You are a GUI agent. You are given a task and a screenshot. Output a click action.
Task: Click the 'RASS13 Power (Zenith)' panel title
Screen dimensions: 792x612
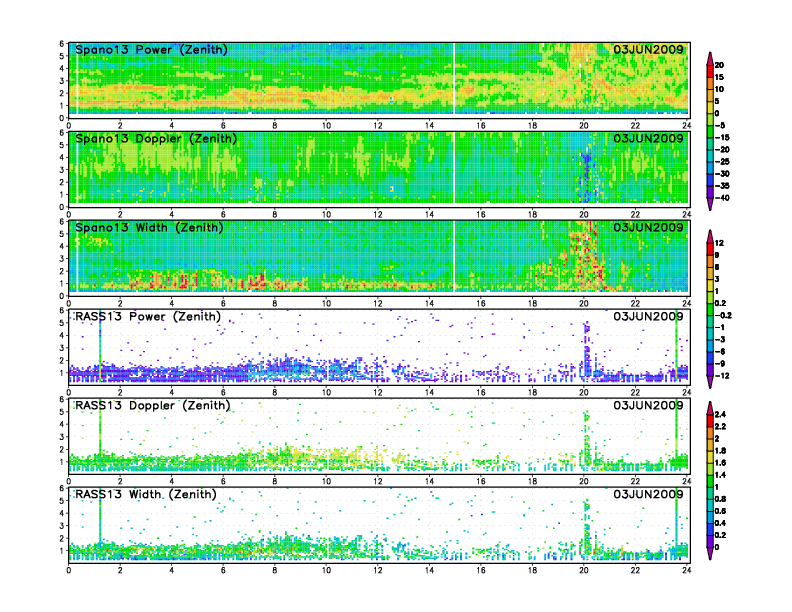tap(148, 317)
